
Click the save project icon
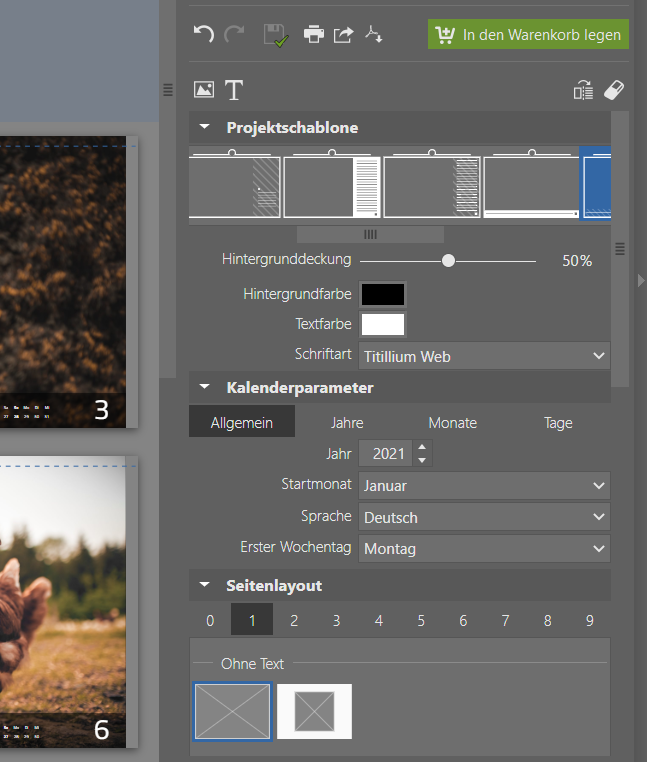tap(274, 35)
